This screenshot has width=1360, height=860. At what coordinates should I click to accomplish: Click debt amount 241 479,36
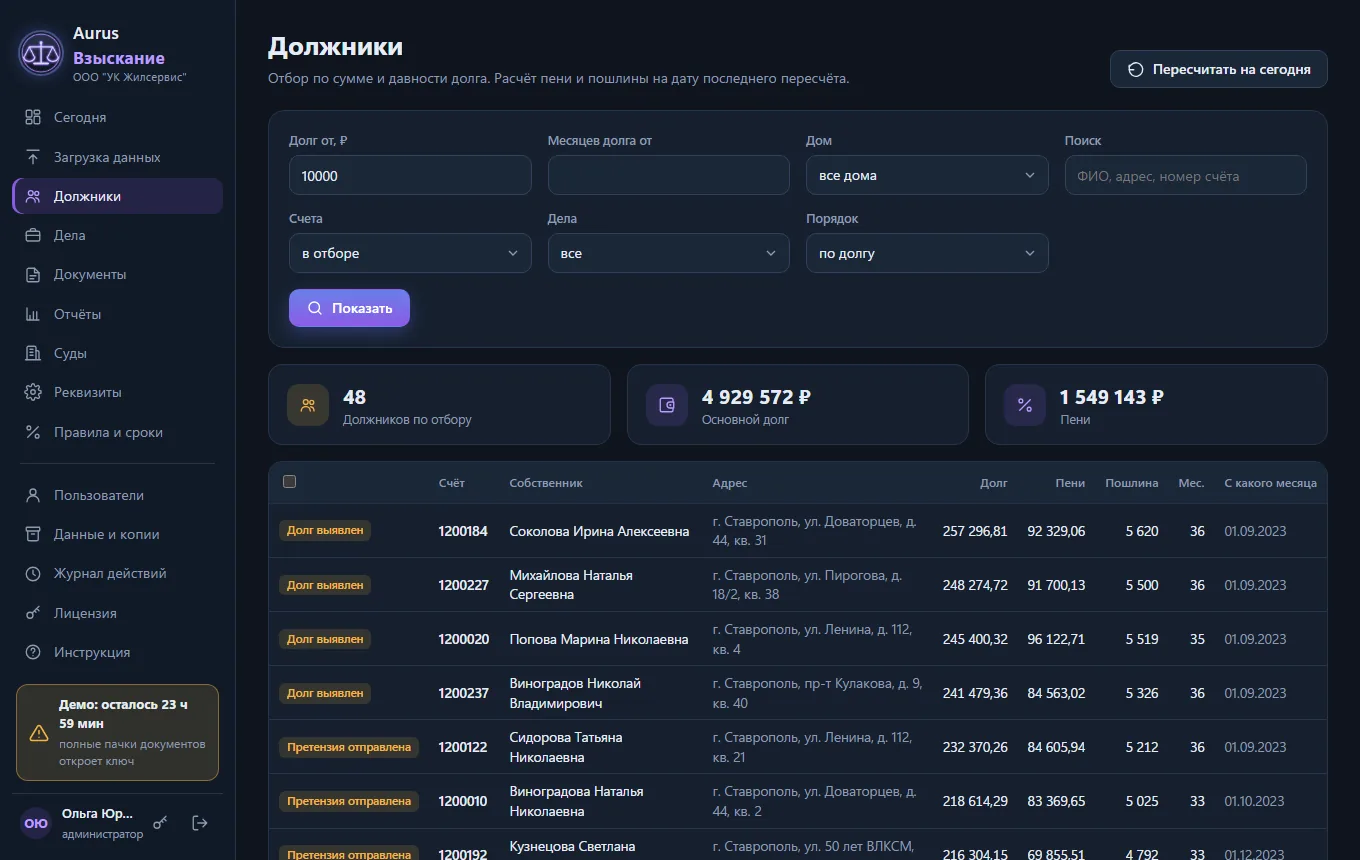coord(975,693)
